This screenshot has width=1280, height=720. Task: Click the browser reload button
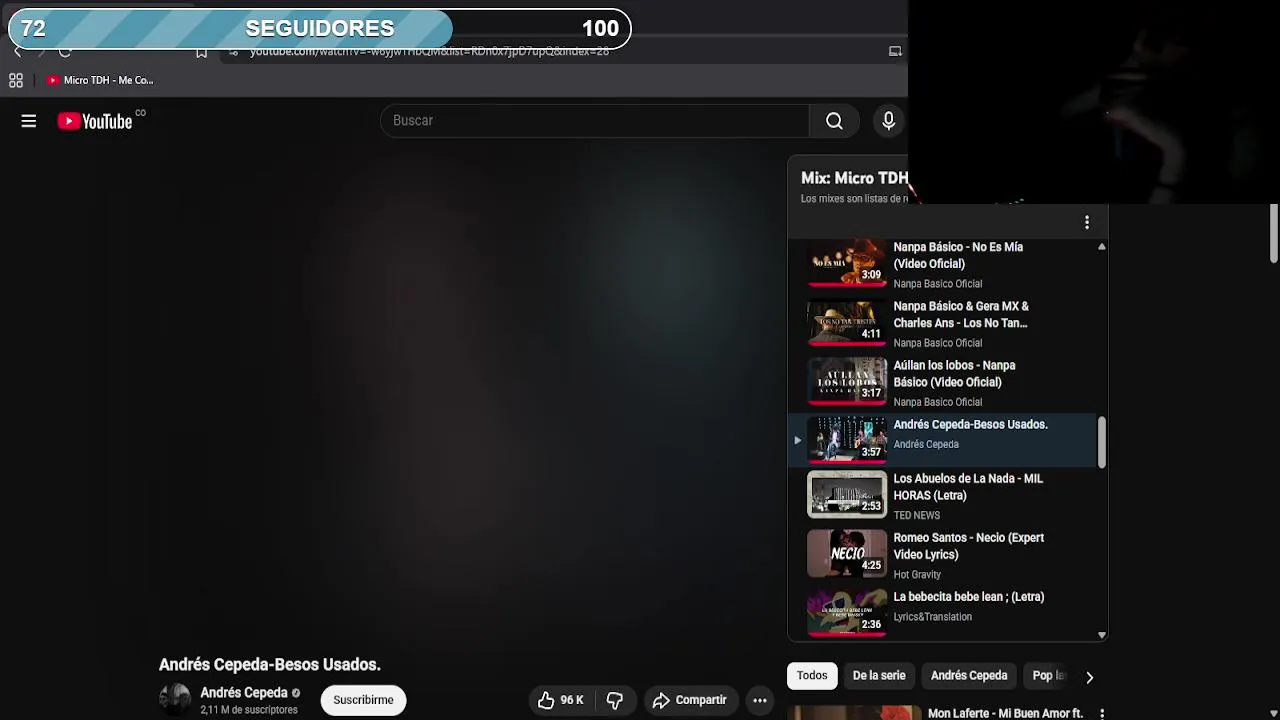click(x=65, y=51)
